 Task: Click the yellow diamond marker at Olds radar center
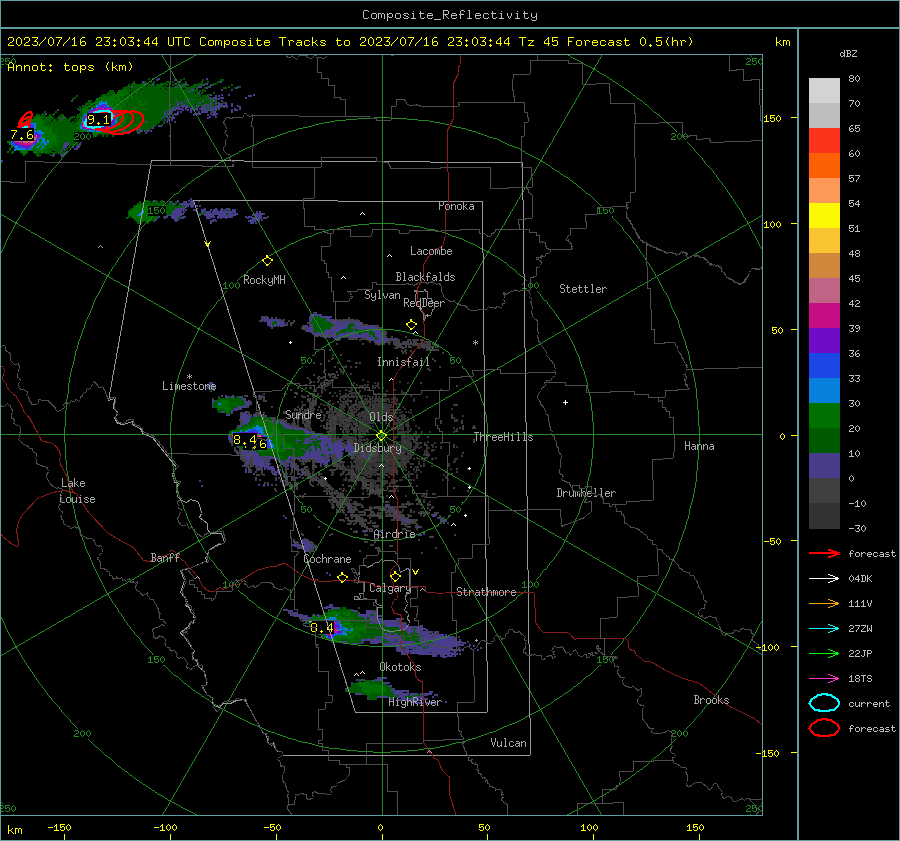point(382,436)
